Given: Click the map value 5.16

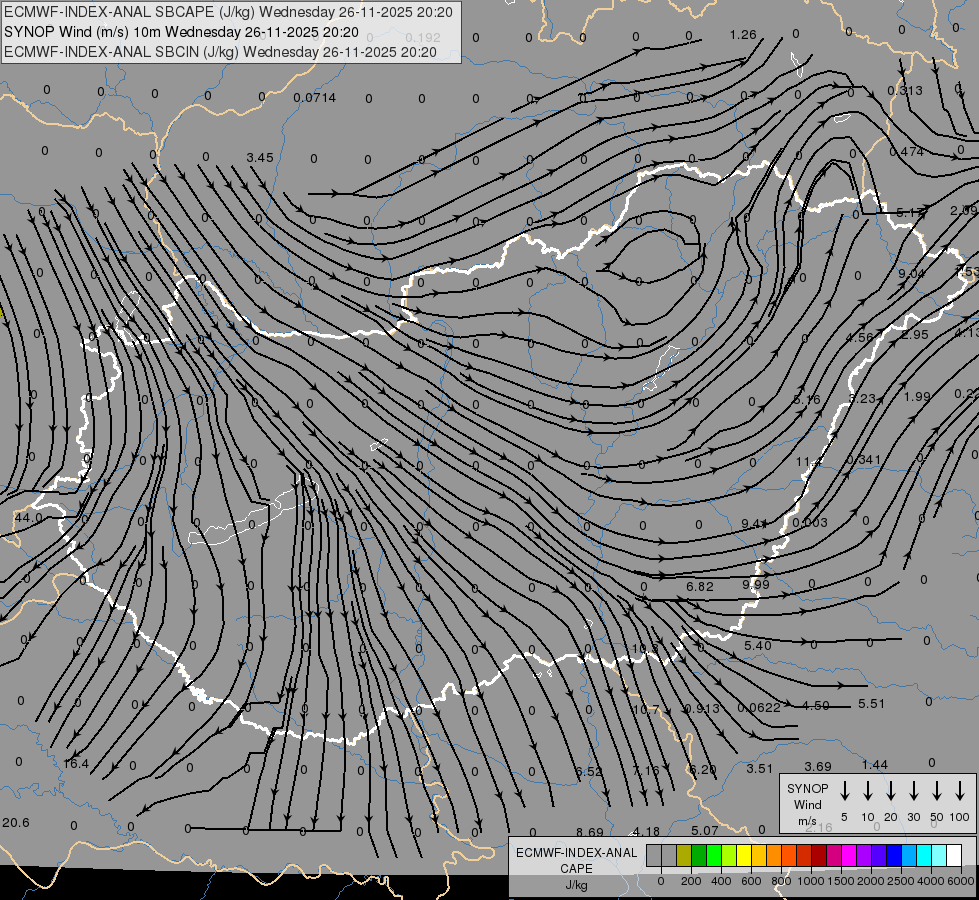Looking at the screenshot, I should [807, 399].
